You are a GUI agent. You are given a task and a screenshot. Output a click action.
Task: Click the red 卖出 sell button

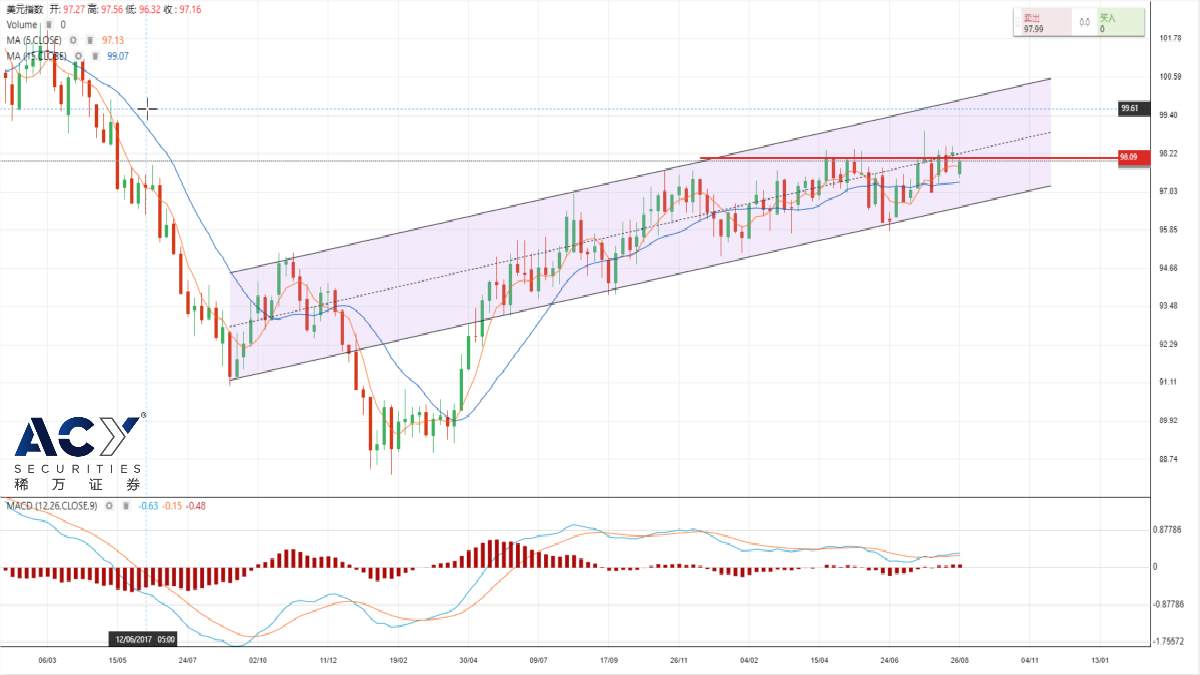(1043, 23)
